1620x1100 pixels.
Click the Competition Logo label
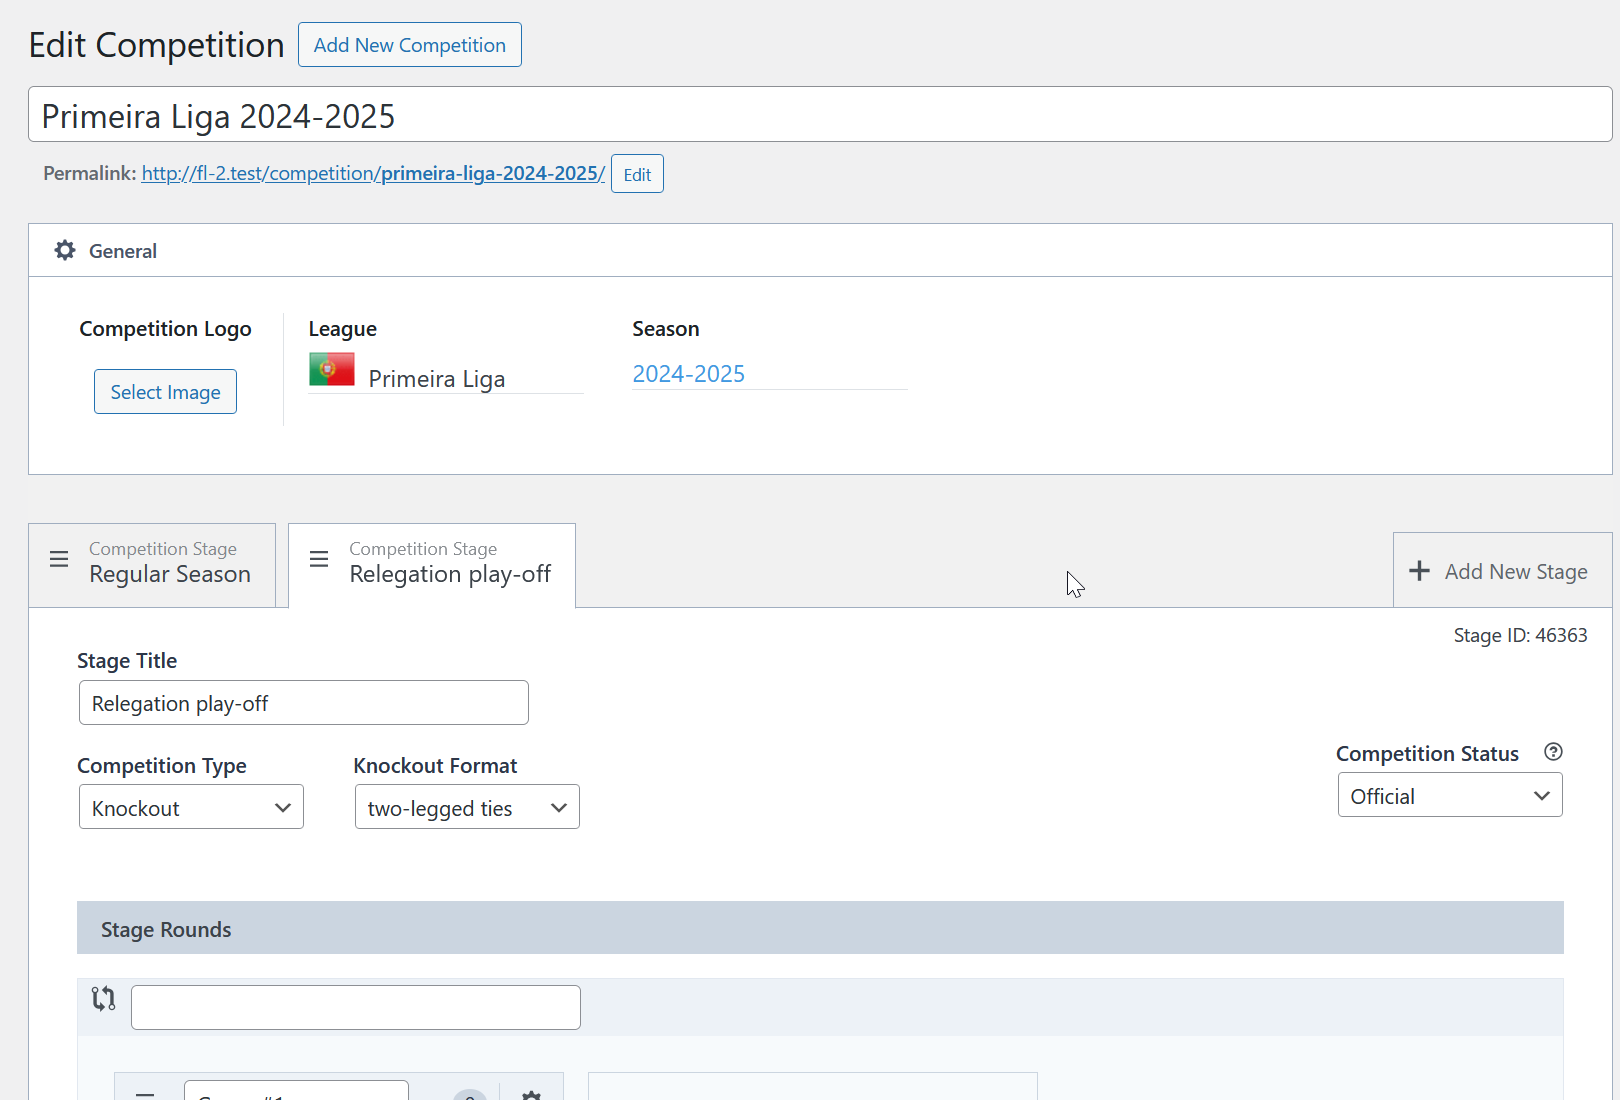pyautogui.click(x=165, y=329)
